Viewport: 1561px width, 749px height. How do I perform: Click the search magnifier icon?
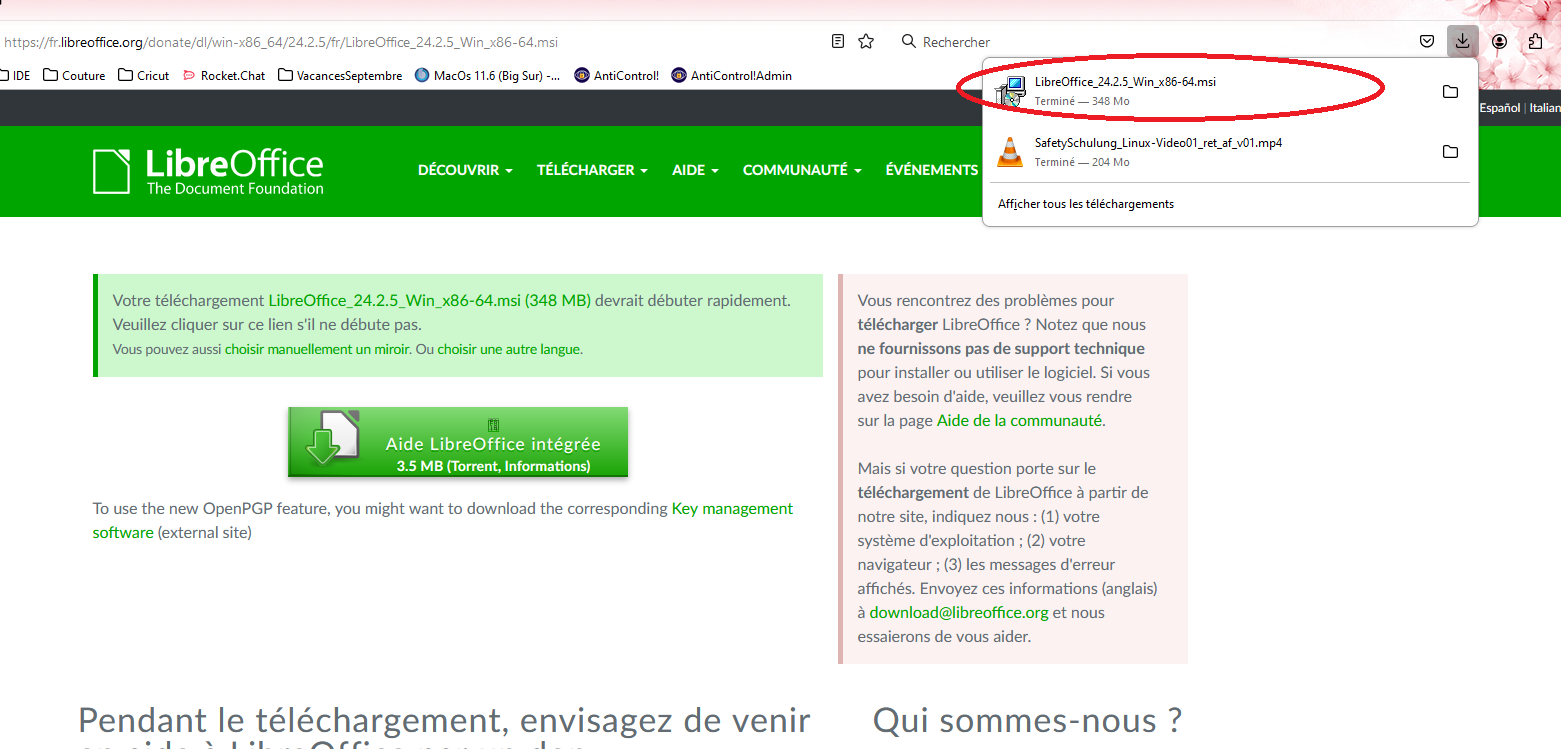[908, 41]
